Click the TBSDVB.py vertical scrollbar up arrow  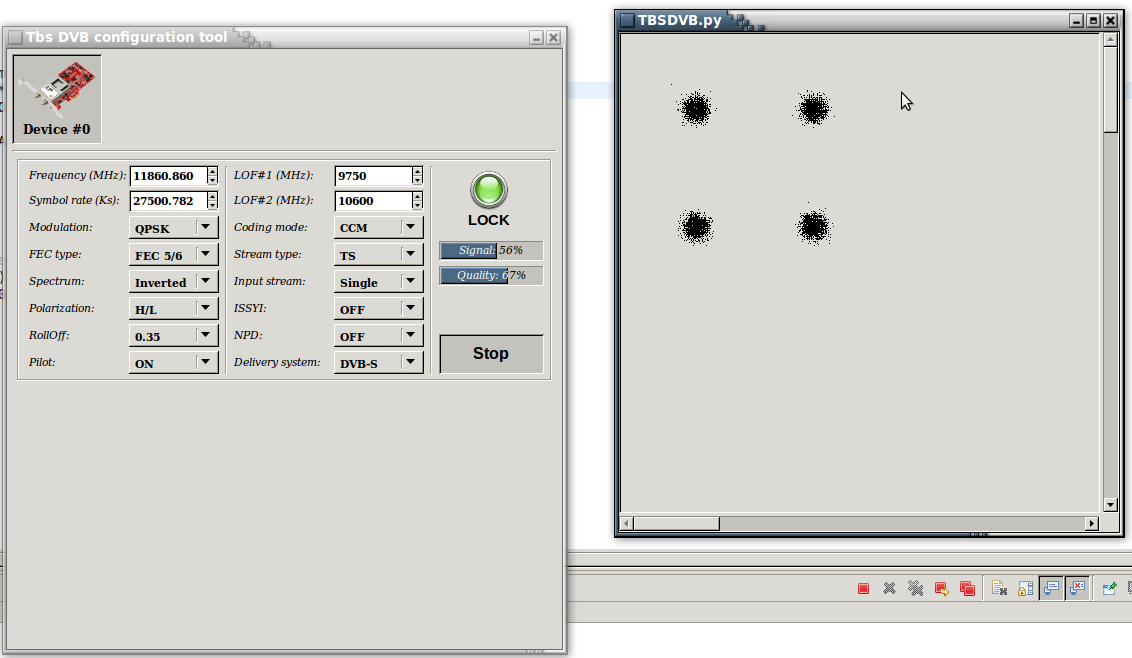[x=1110, y=40]
